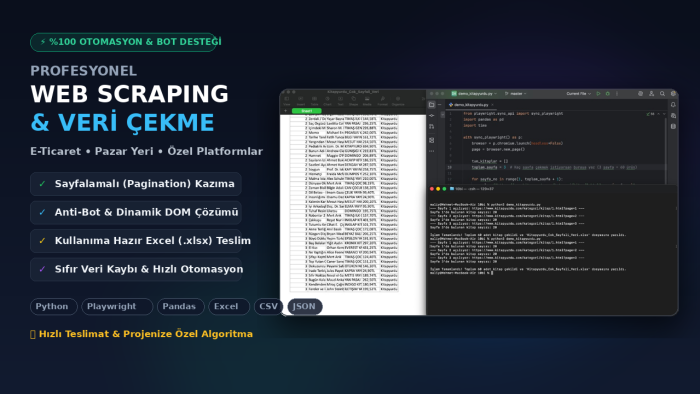Click the Sayfalamalı (Pagination) Kazıma feature
This screenshot has width=700, height=394.
136,184
